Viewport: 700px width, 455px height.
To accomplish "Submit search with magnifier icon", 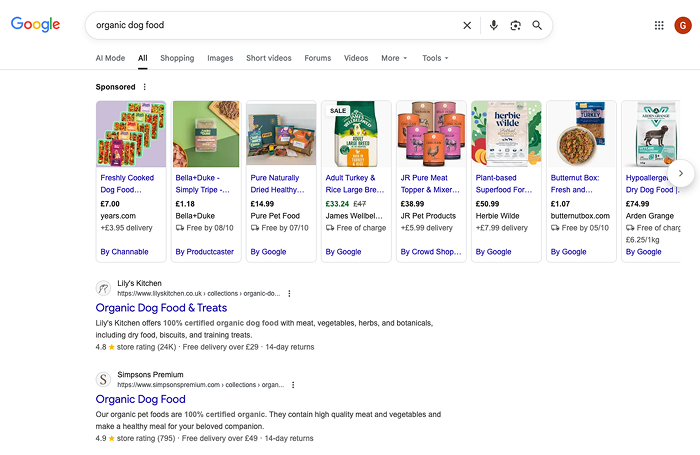I will 537,25.
